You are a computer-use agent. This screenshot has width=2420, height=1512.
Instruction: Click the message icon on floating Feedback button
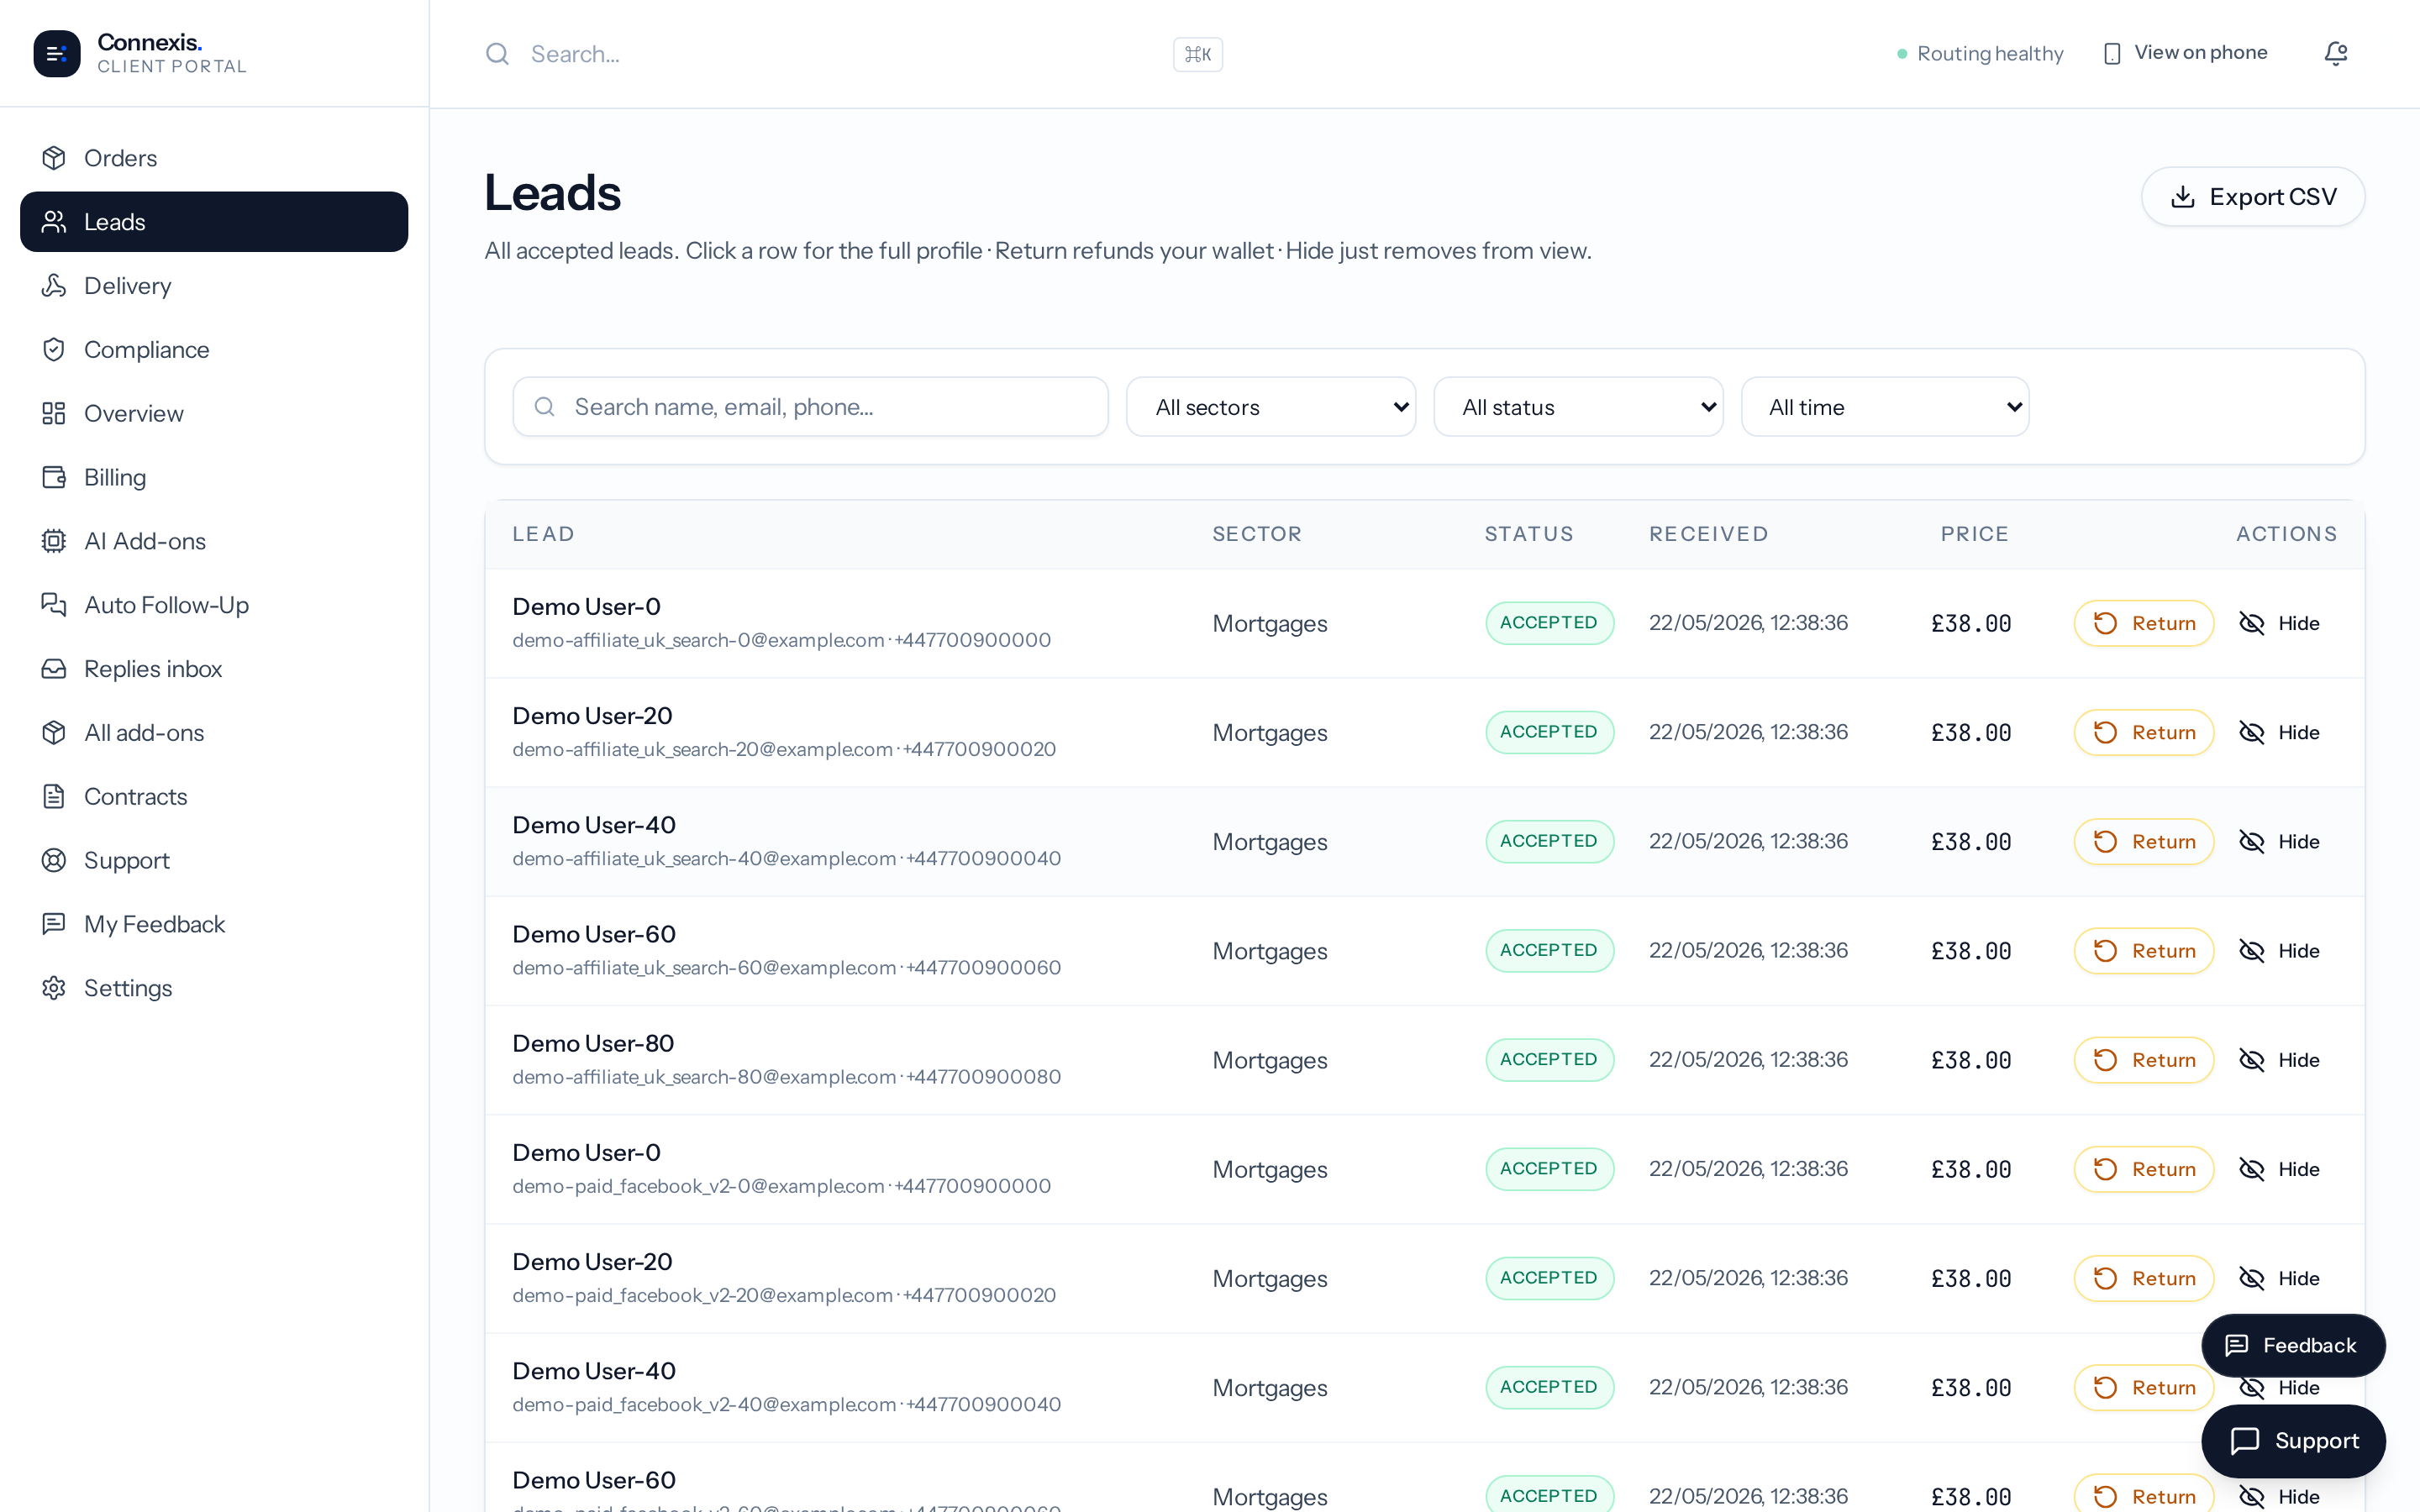pos(2237,1346)
